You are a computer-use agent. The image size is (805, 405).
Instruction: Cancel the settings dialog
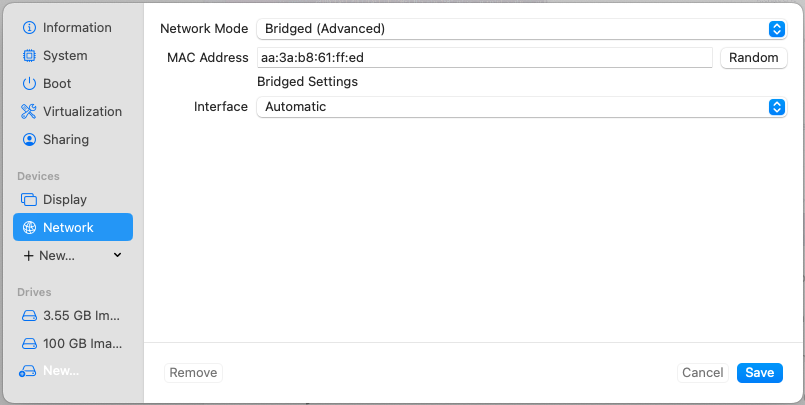click(703, 373)
